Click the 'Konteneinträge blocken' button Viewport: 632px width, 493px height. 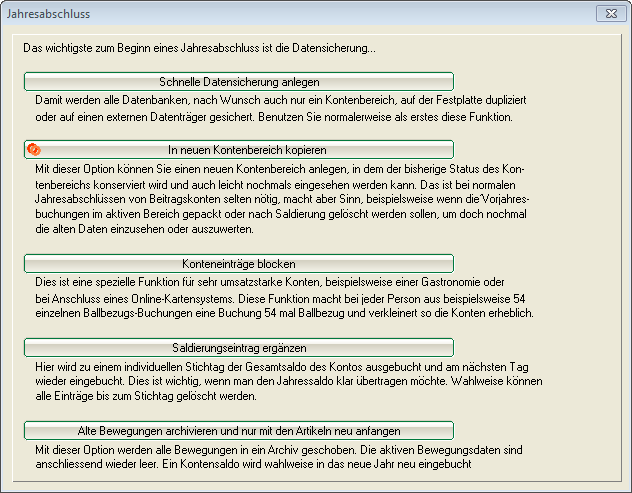(239, 264)
